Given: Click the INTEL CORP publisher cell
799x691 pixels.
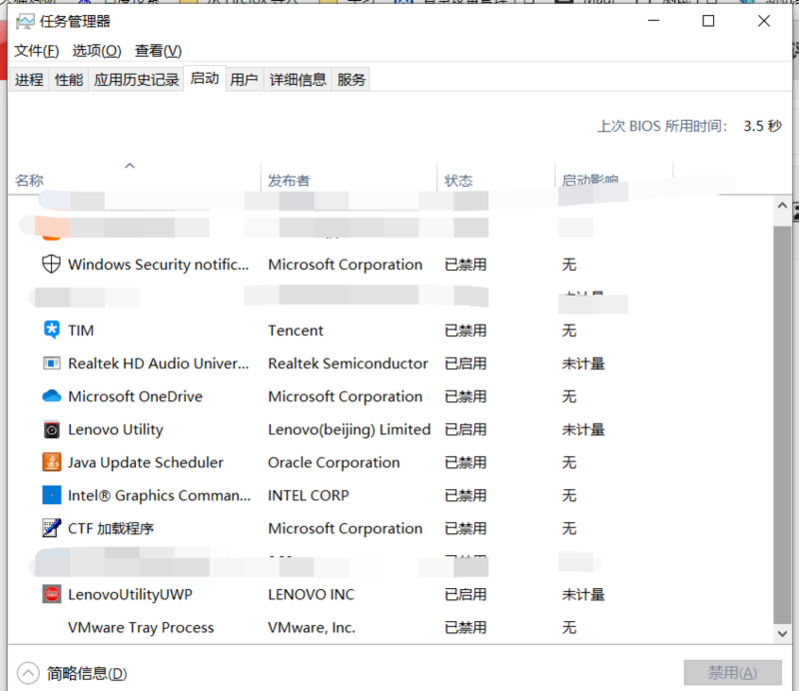Looking at the screenshot, I should 308,495.
